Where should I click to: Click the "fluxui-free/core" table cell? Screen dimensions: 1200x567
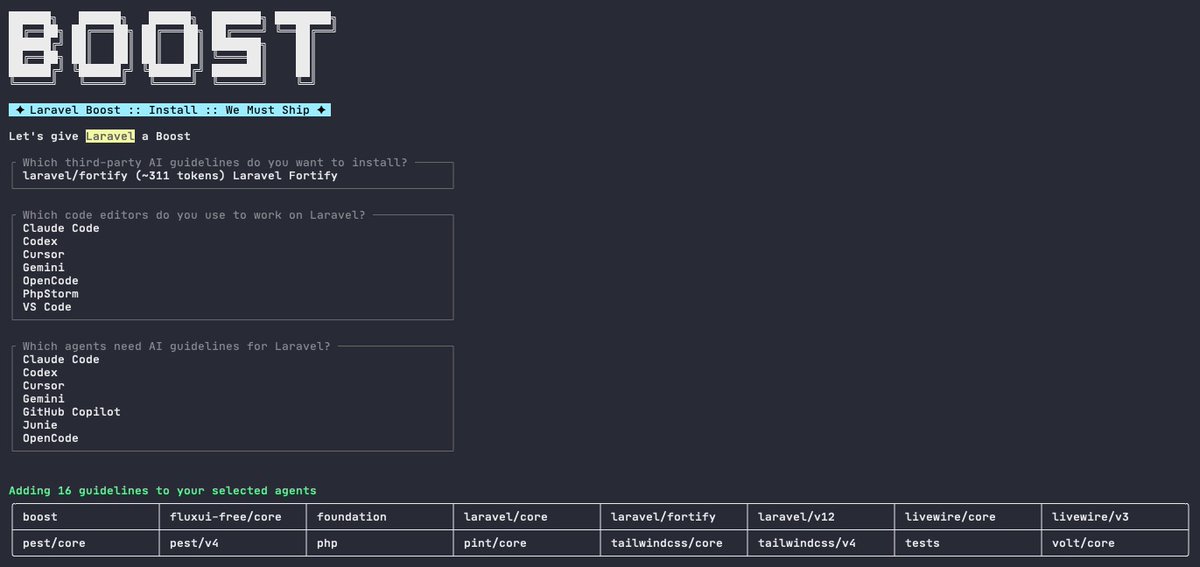click(x=233, y=517)
